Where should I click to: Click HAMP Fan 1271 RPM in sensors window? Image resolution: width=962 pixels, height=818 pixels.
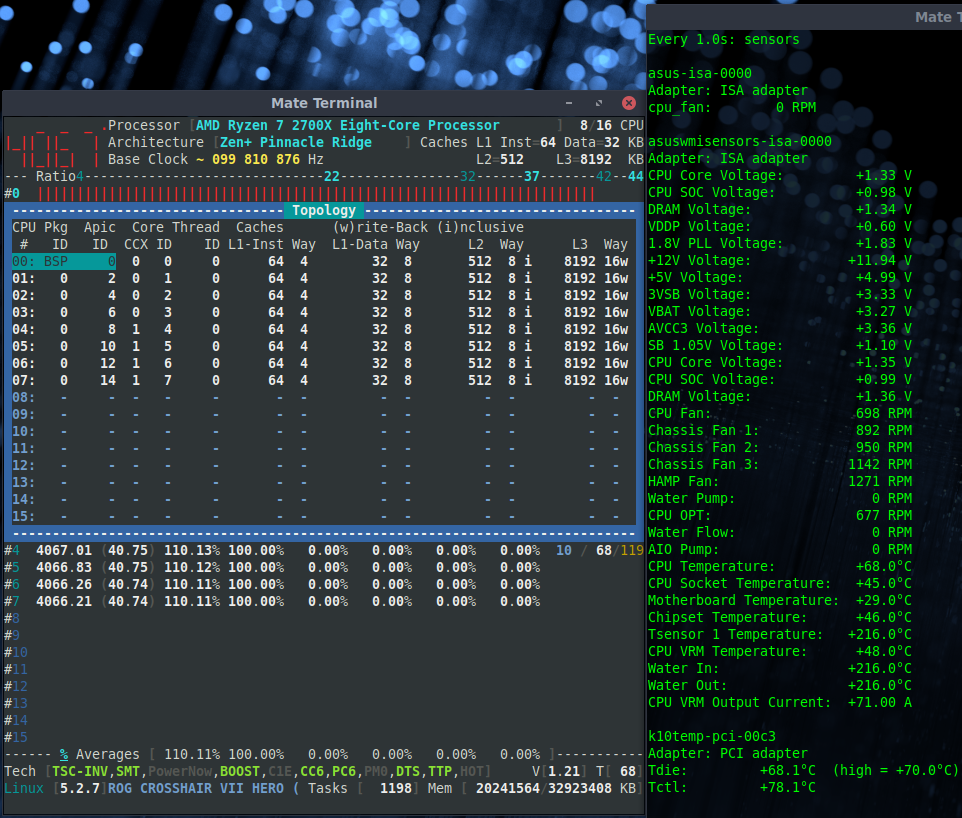780,482
